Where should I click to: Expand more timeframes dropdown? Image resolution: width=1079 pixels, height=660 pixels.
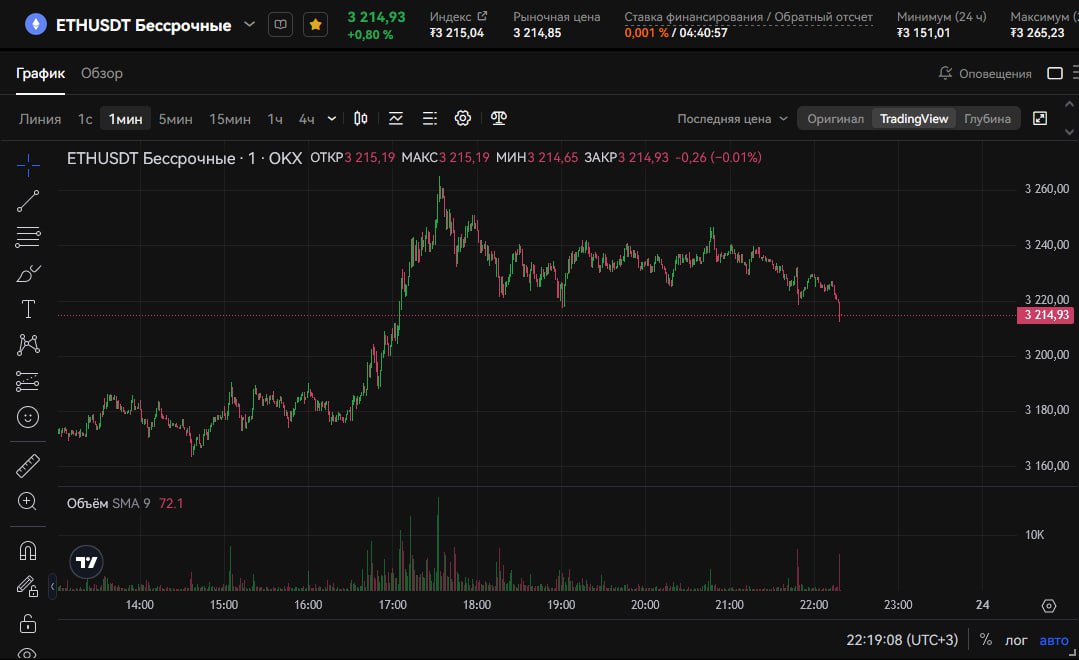(x=332, y=119)
